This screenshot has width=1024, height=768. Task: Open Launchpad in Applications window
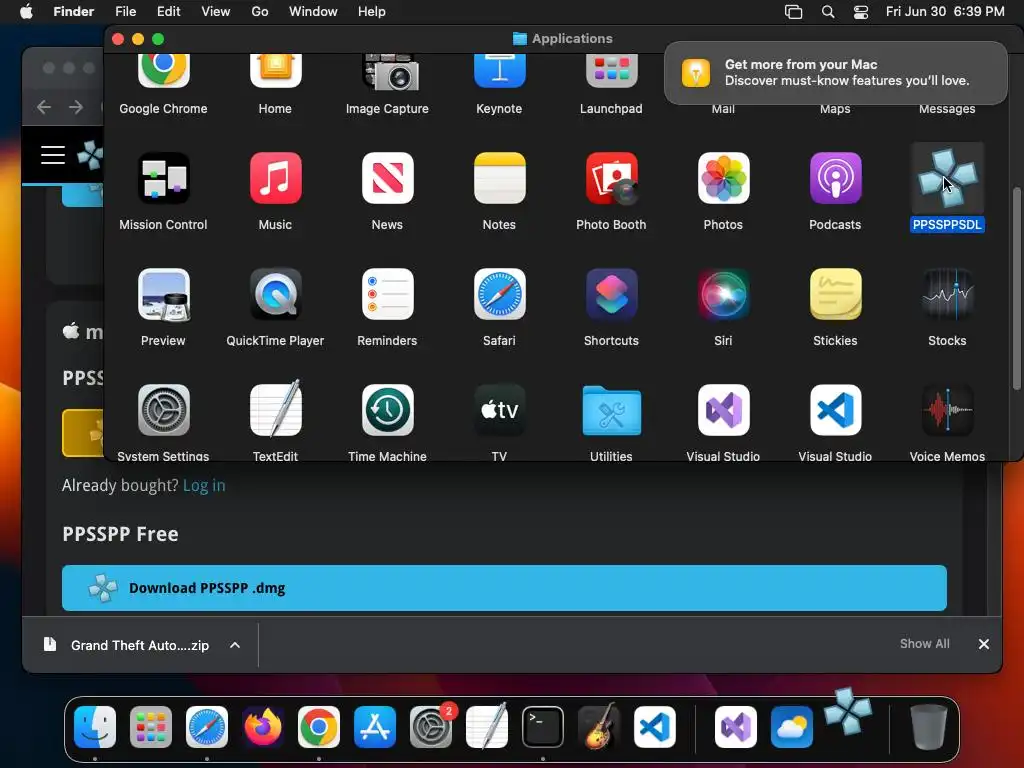[611, 70]
